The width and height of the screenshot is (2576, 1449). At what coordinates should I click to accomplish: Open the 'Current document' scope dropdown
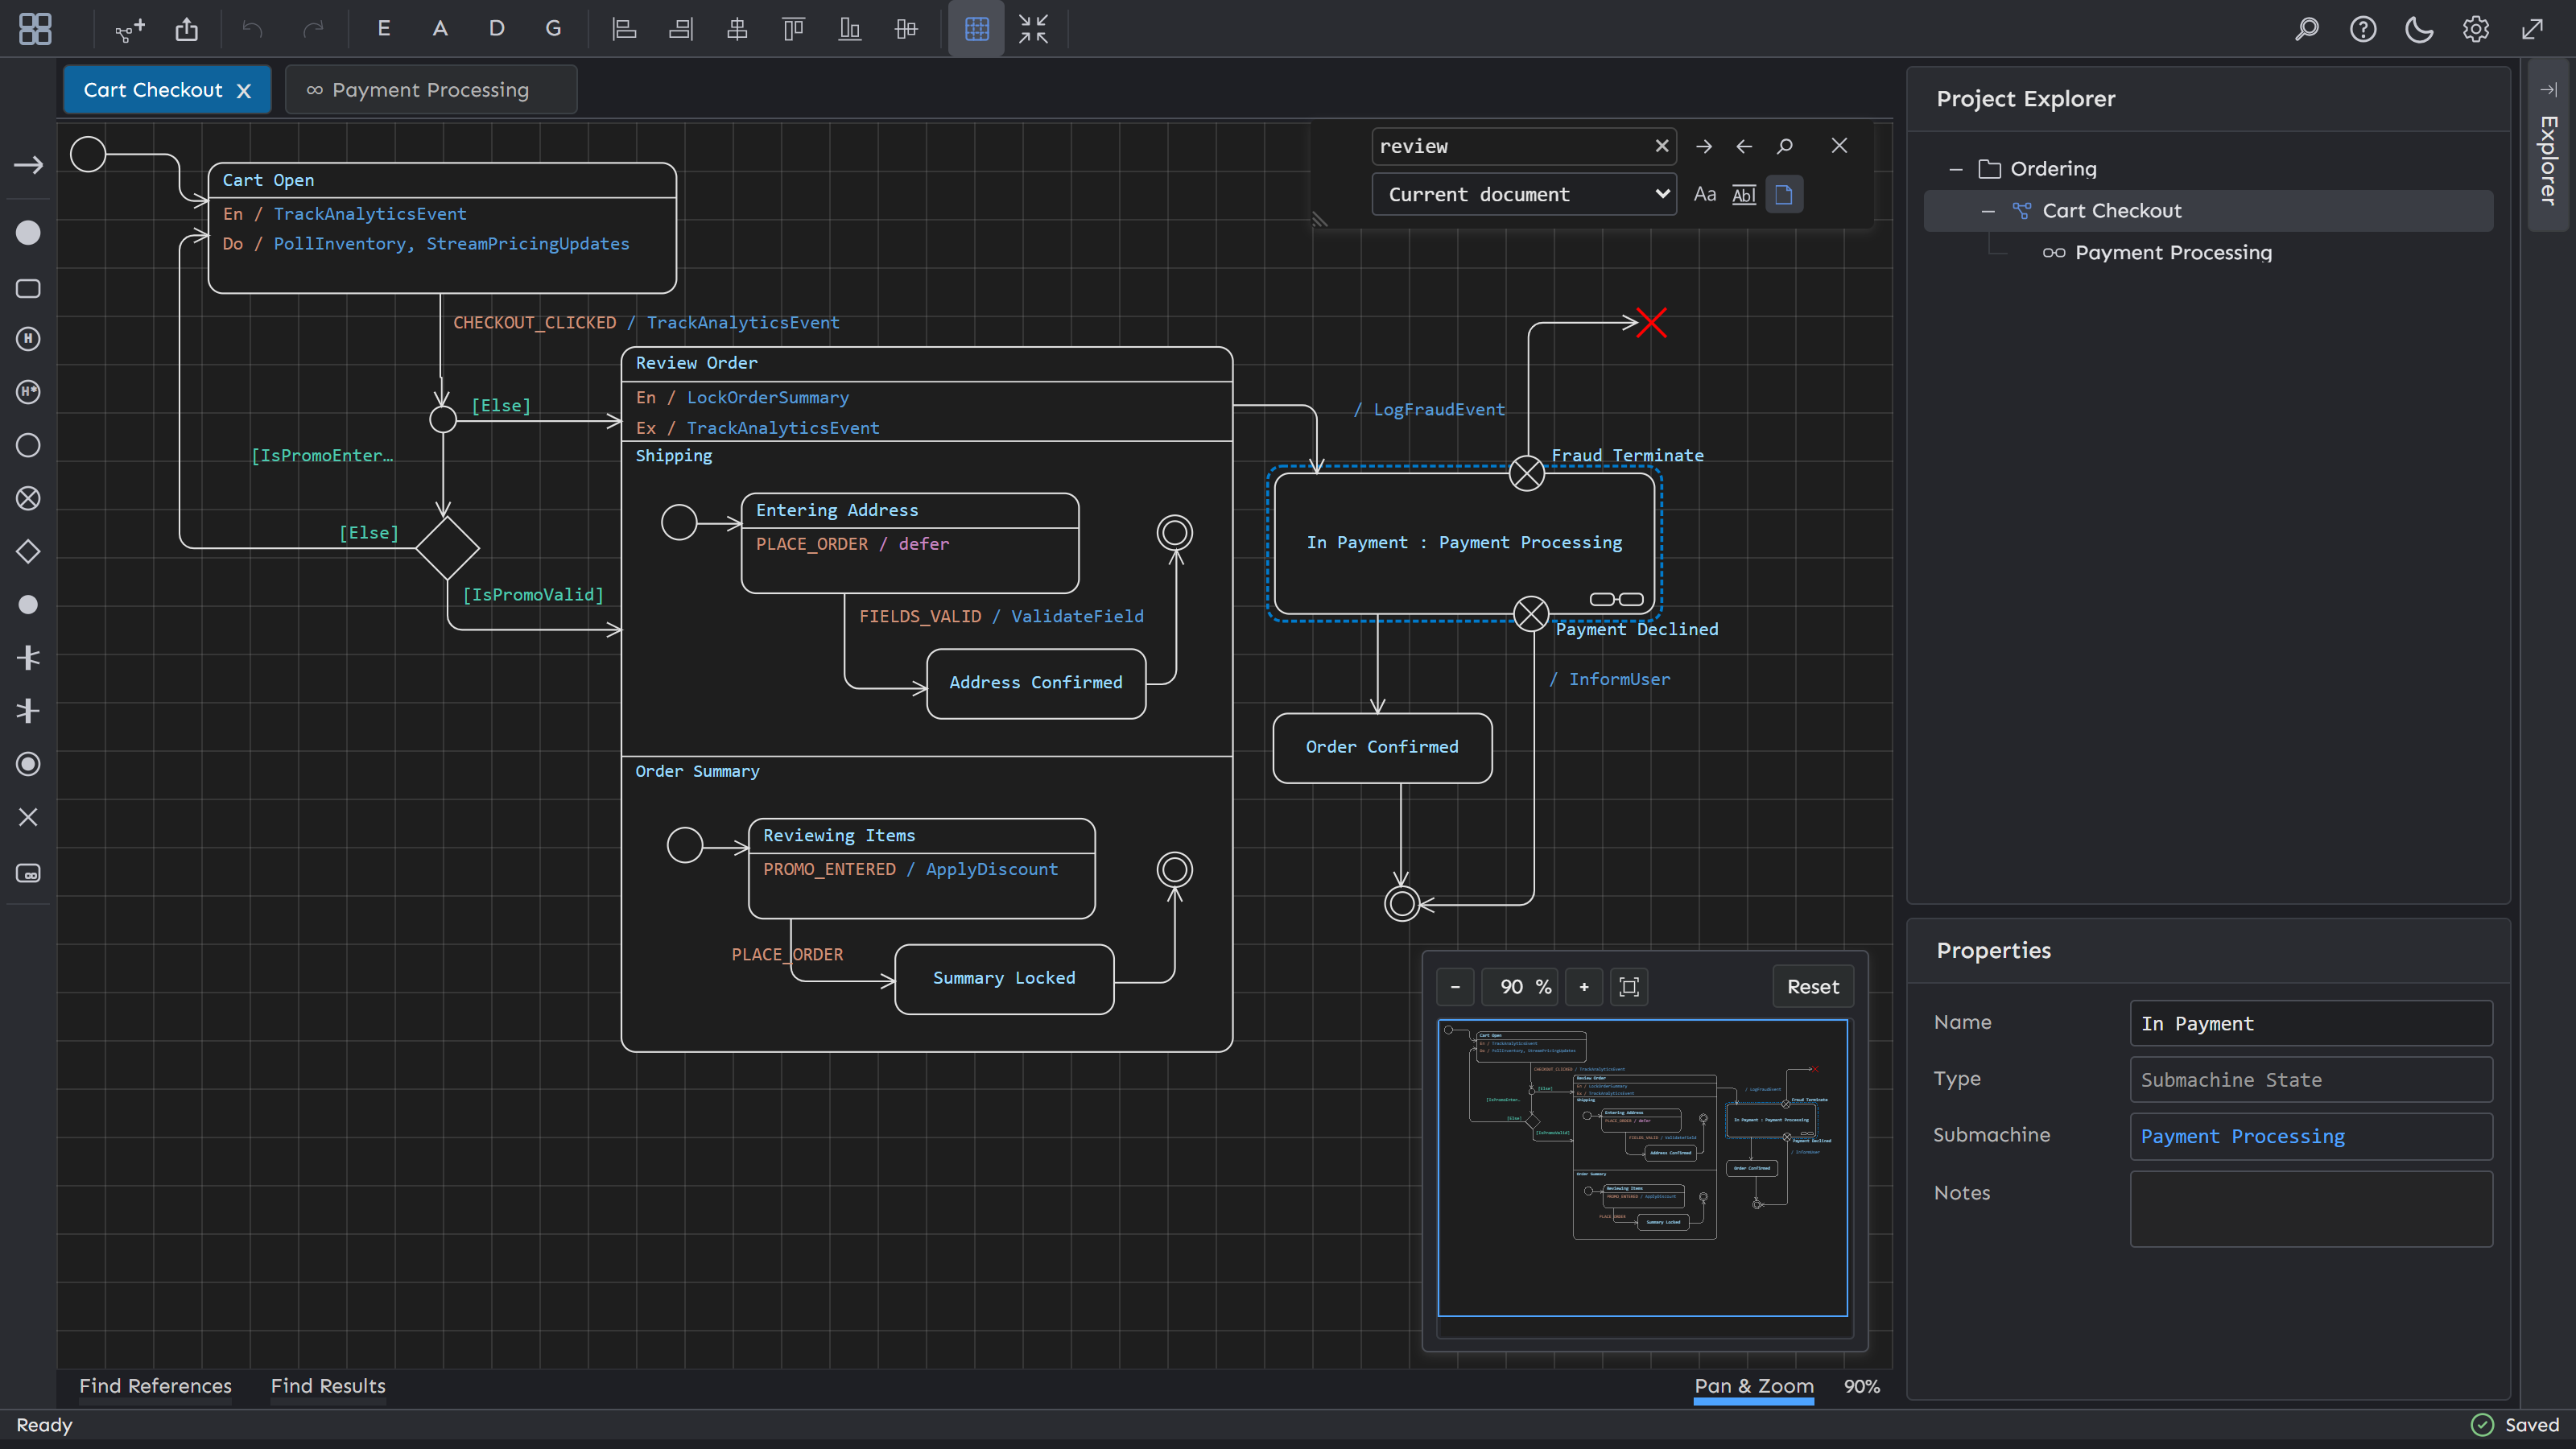pos(1525,194)
